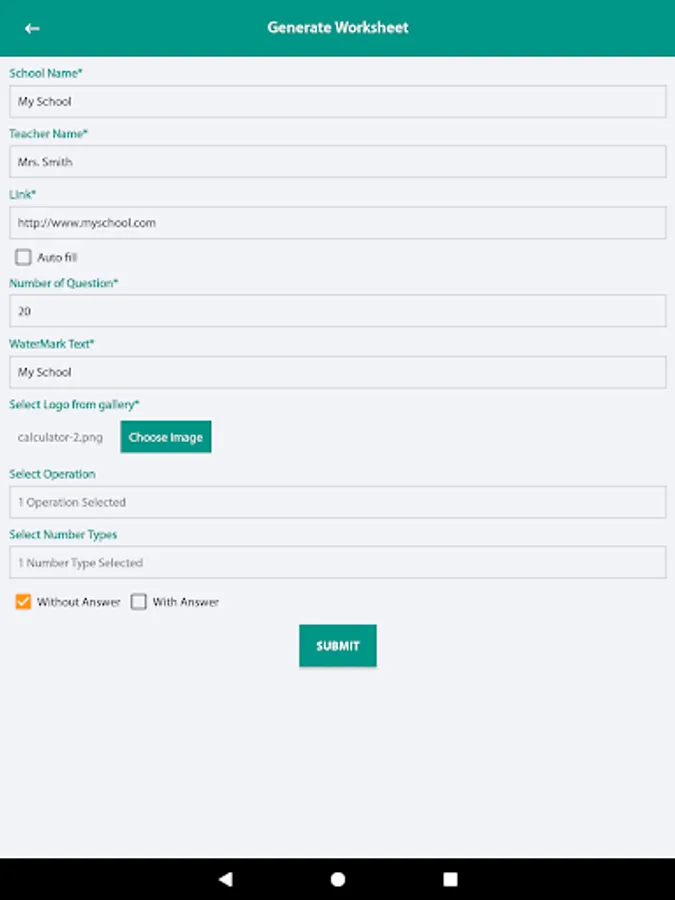675x900 pixels.
Task: Select the School Name input field
Action: pyautogui.click(x=337, y=101)
